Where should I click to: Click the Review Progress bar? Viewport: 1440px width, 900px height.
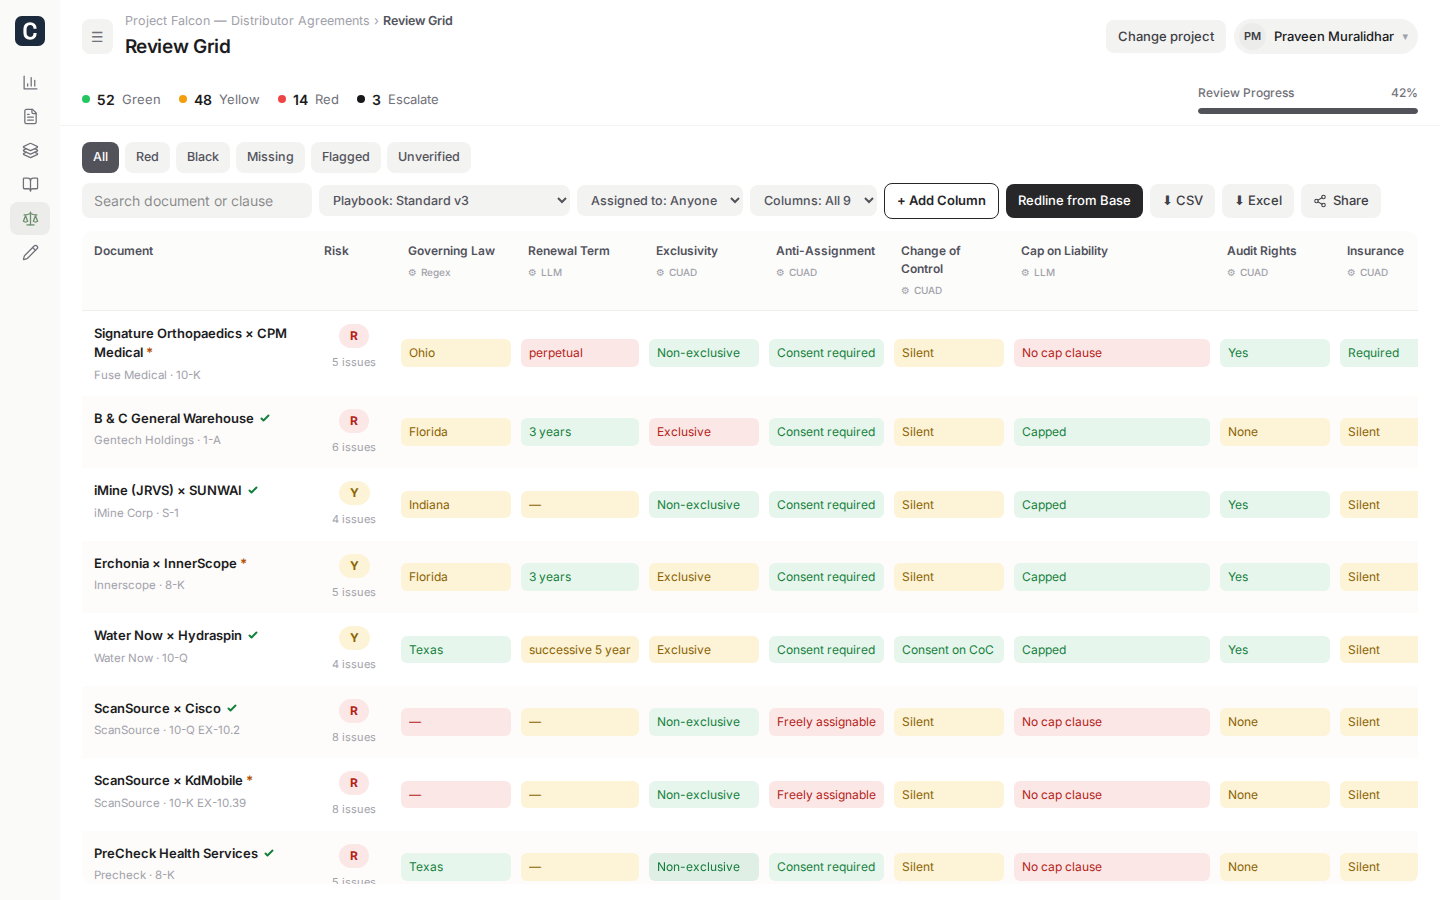(x=1308, y=111)
